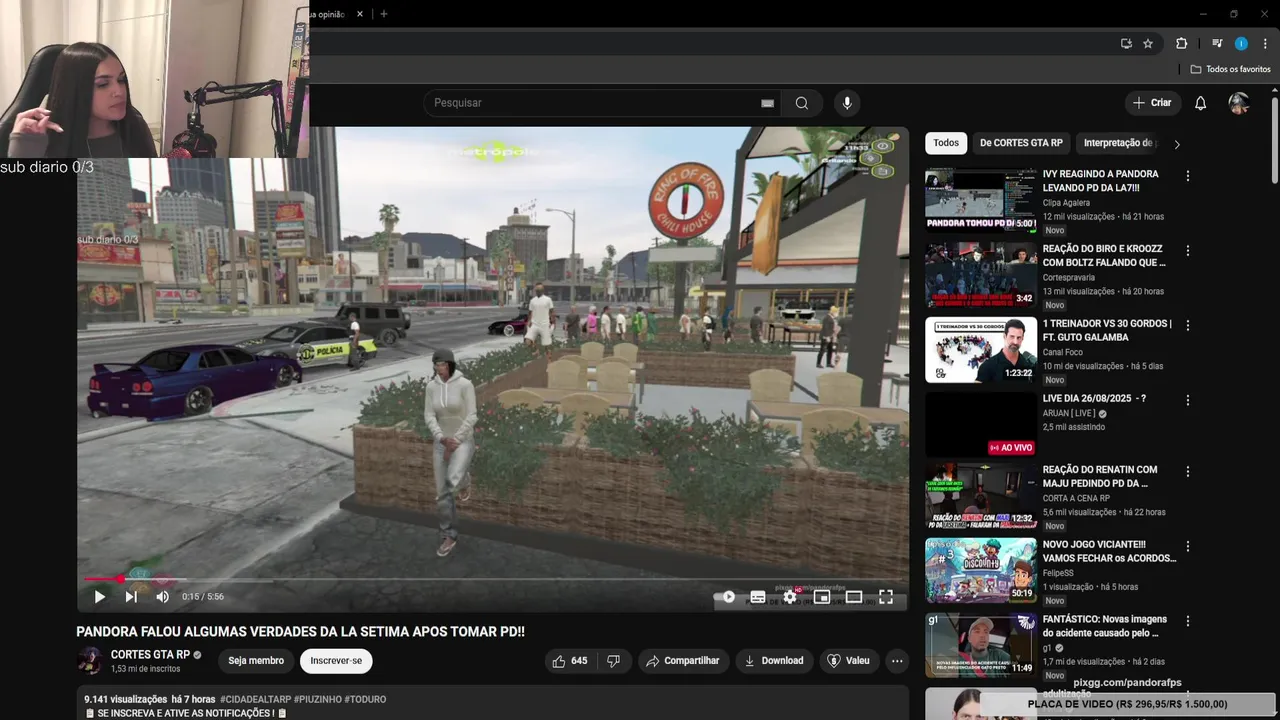The image size is (1280, 720).
Task: Open CORTES GTA RP channel name
Action: pos(150,655)
